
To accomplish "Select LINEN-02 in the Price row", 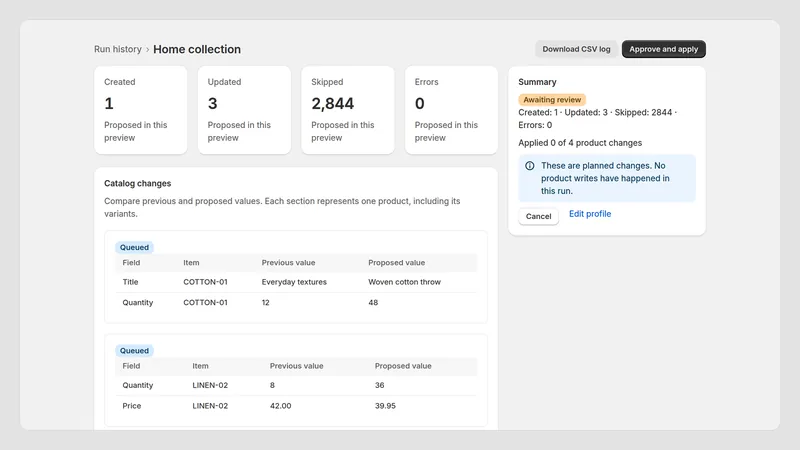I will (210, 406).
